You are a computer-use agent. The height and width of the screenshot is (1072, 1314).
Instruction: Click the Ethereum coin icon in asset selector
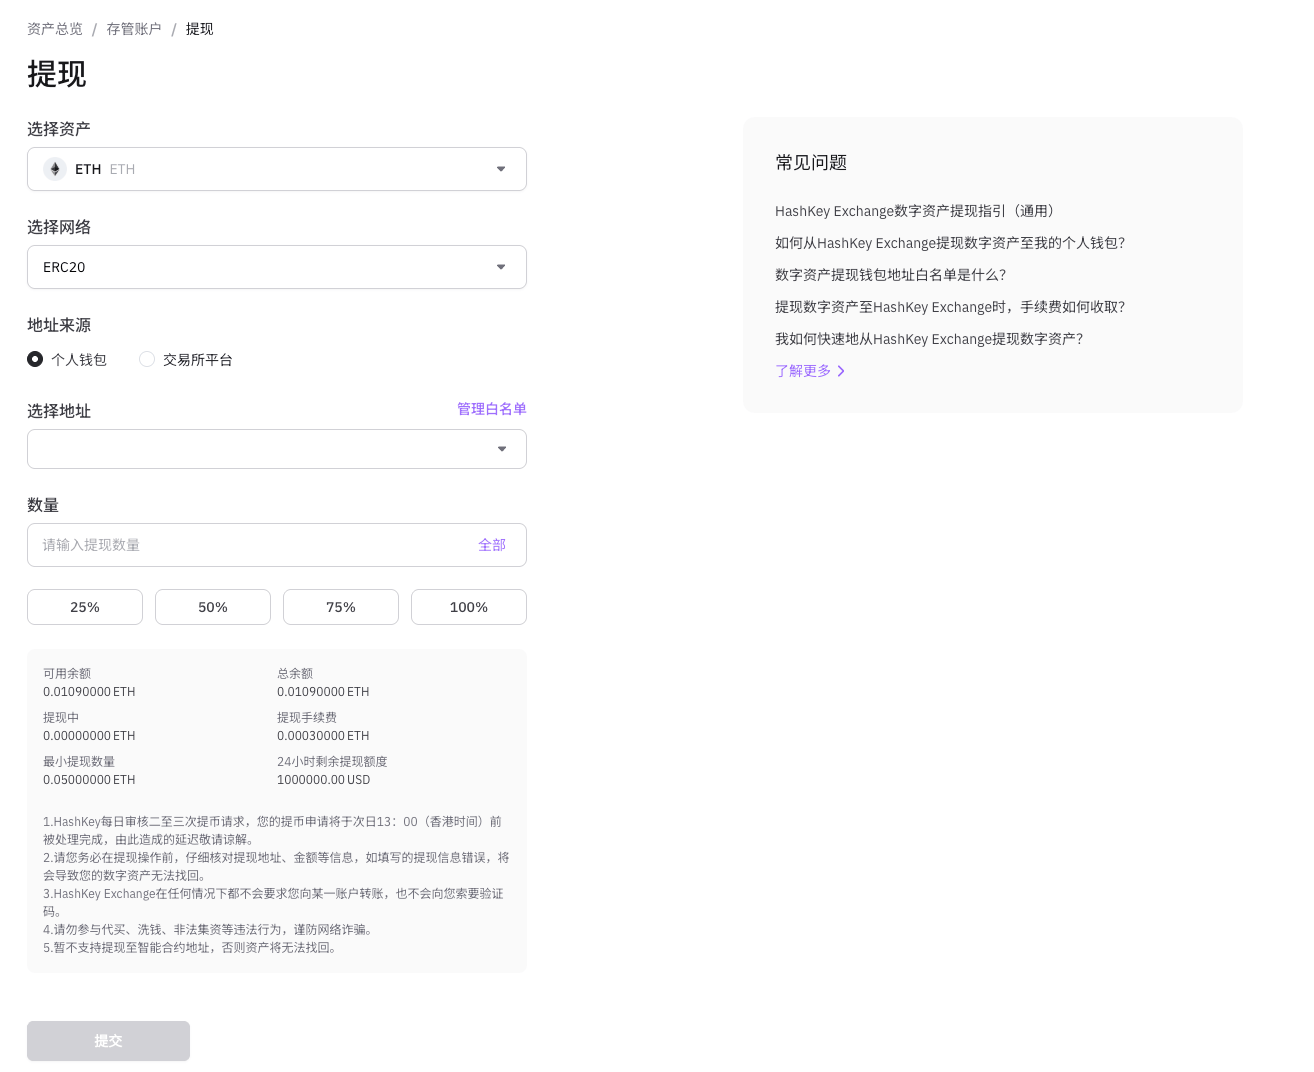tap(55, 169)
